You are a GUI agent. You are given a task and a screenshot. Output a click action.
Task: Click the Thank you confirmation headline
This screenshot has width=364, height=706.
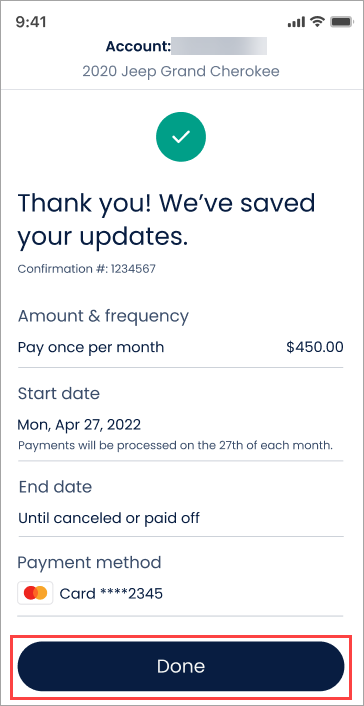166,220
